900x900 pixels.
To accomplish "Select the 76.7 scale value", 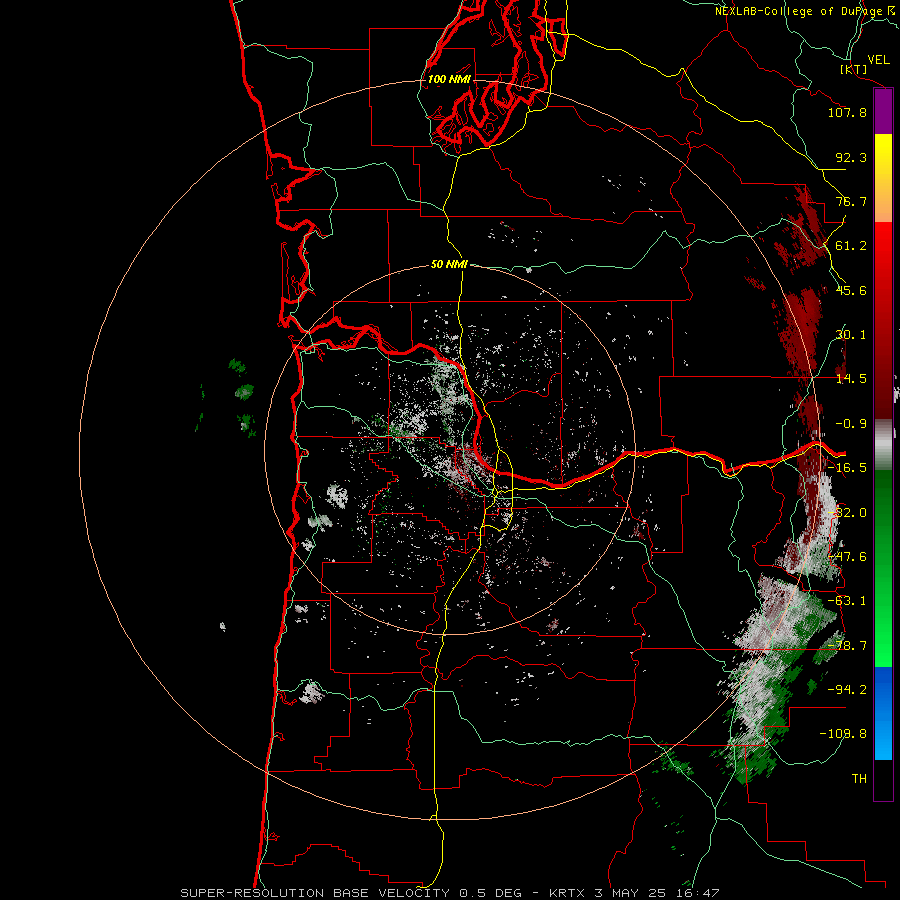I will [851, 201].
